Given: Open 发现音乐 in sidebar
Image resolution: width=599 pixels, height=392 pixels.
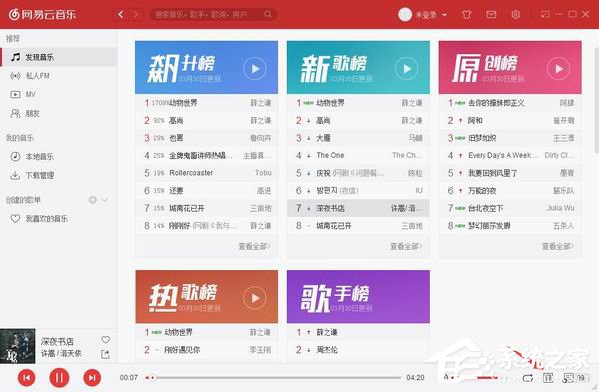Looking at the screenshot, I should click(x=58, y=57).
